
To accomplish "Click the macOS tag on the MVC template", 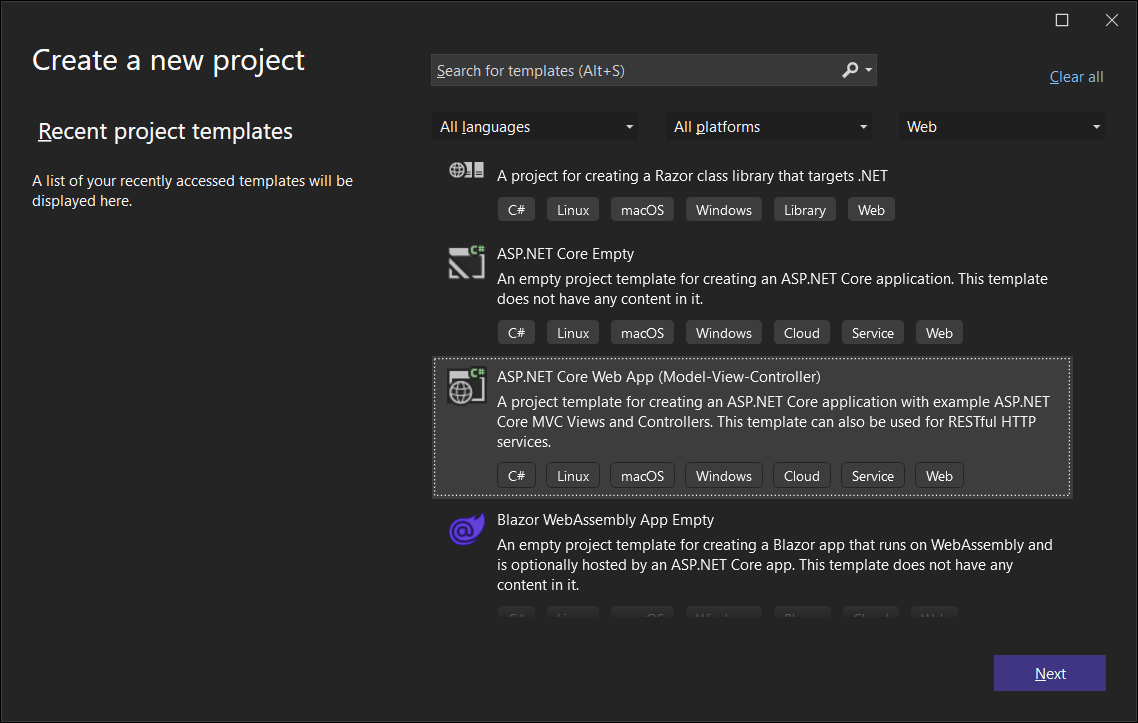I will pos(642,475).
